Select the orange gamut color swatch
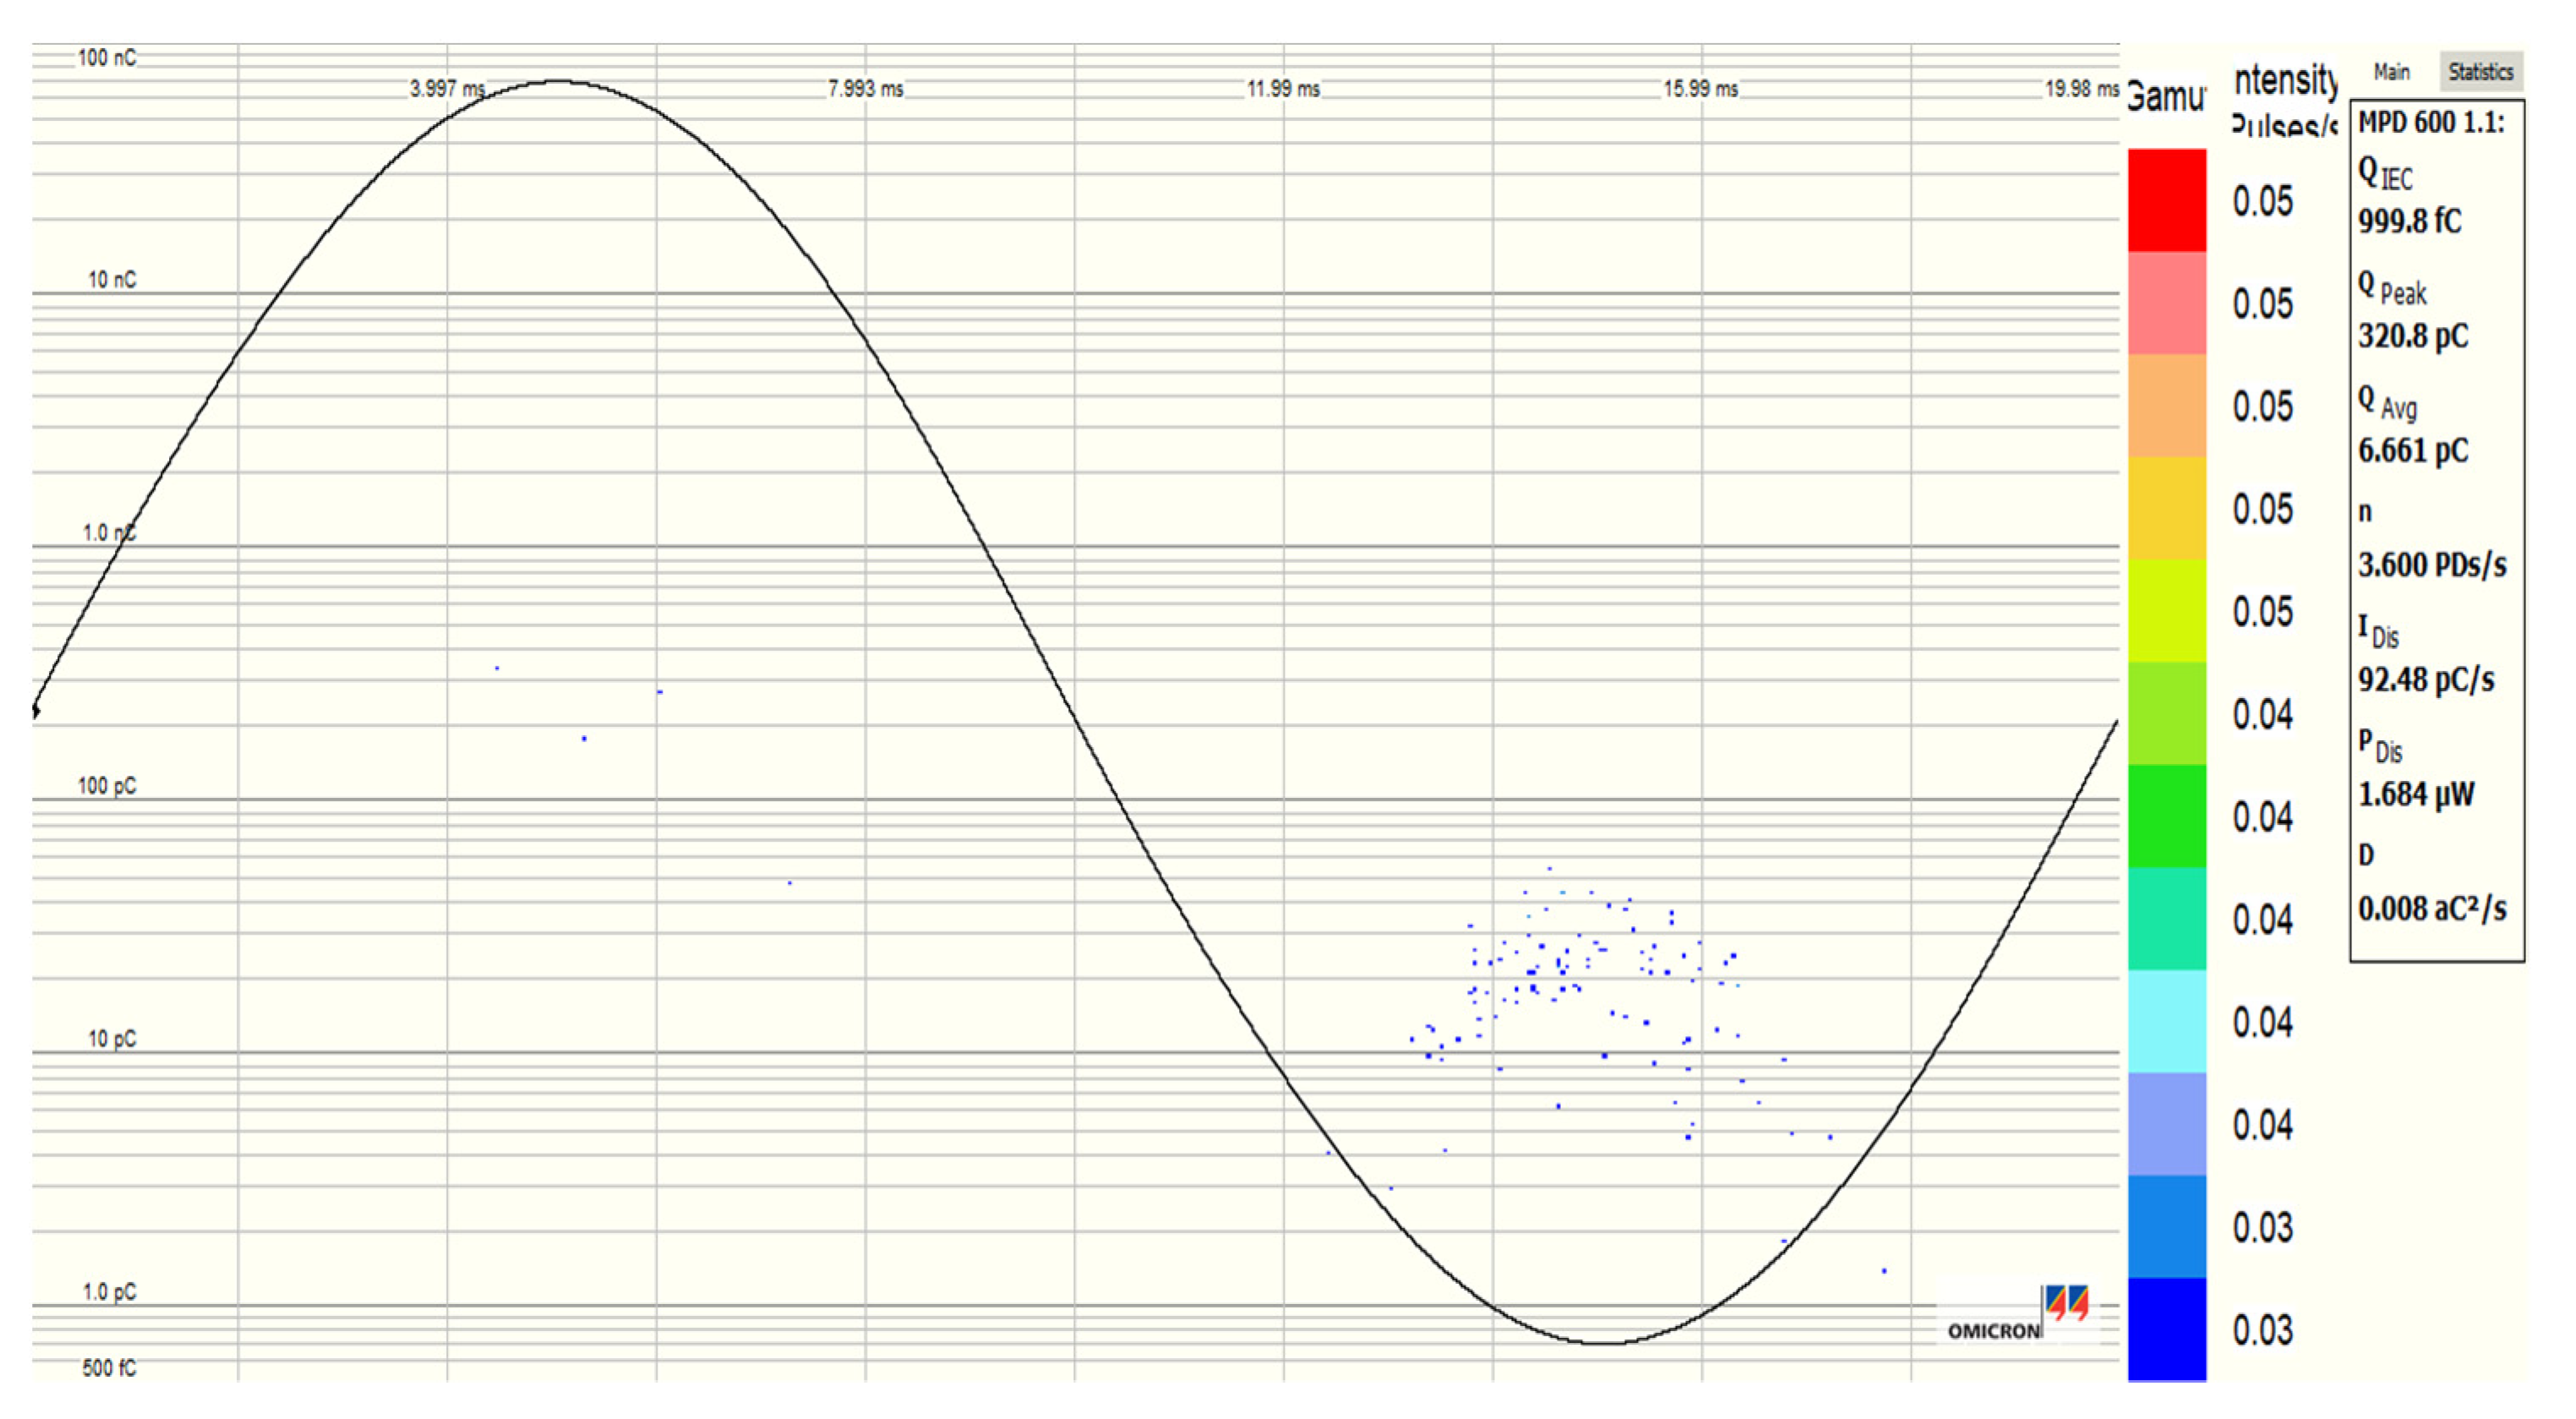Viewport: 2576px width, 1419px height. [2166, 406]
